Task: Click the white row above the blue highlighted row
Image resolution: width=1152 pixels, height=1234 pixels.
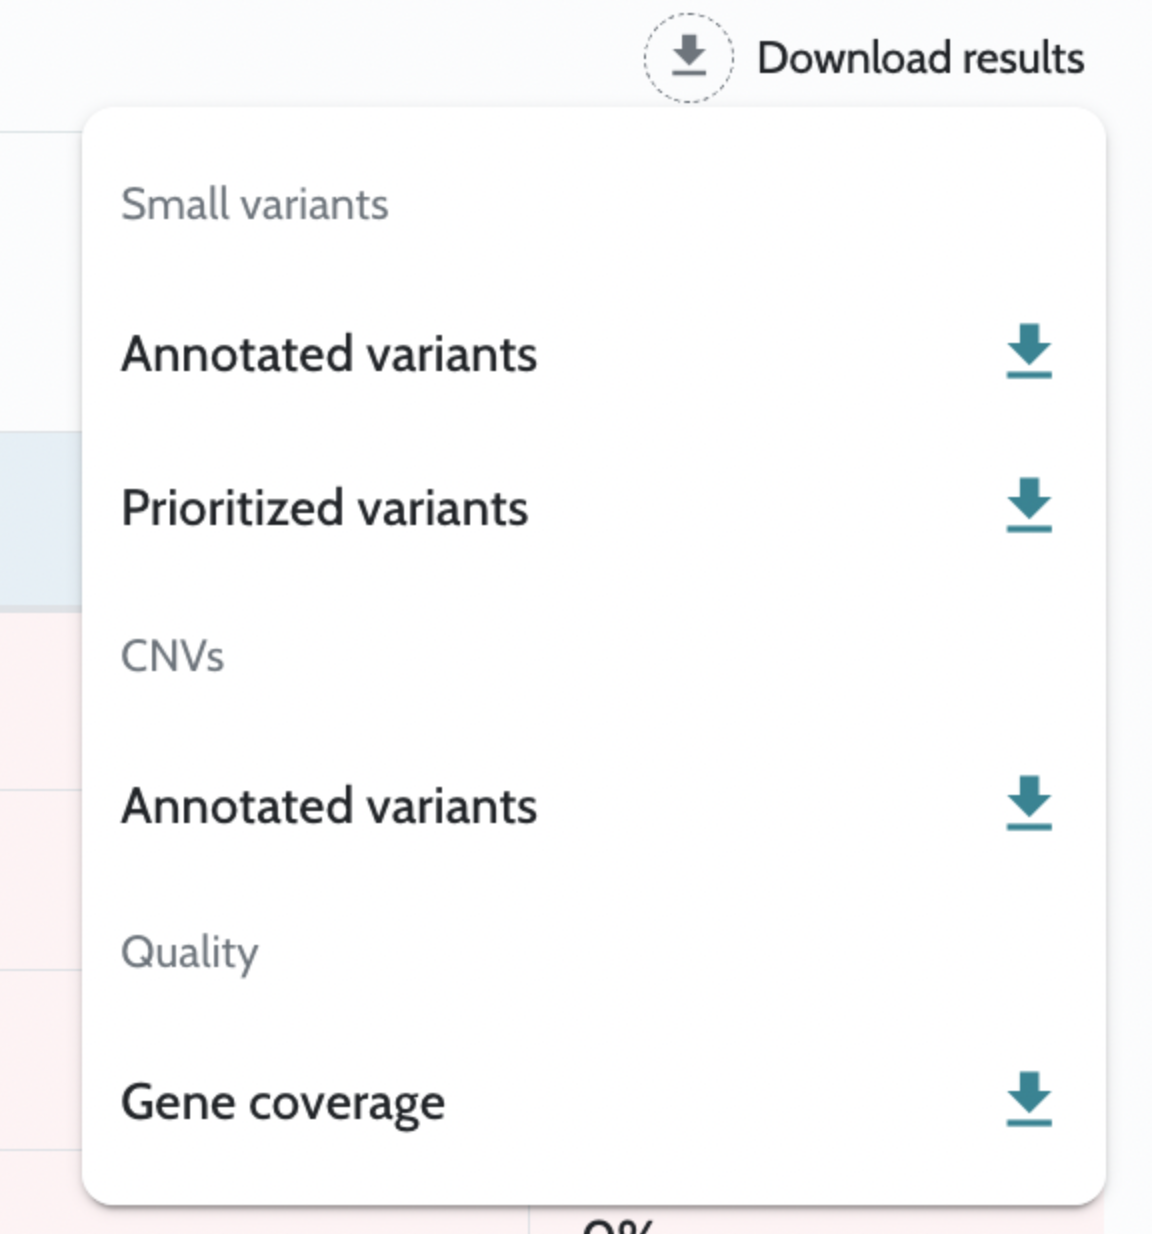Action: pyautogui.click(x=40, y=282)
